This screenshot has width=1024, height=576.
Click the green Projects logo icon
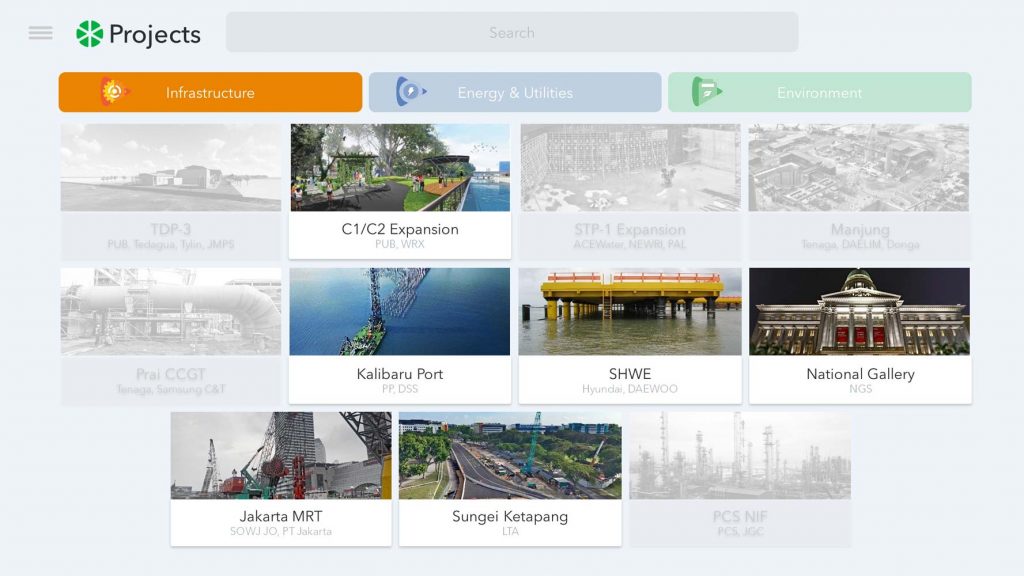tap(89, 34)
